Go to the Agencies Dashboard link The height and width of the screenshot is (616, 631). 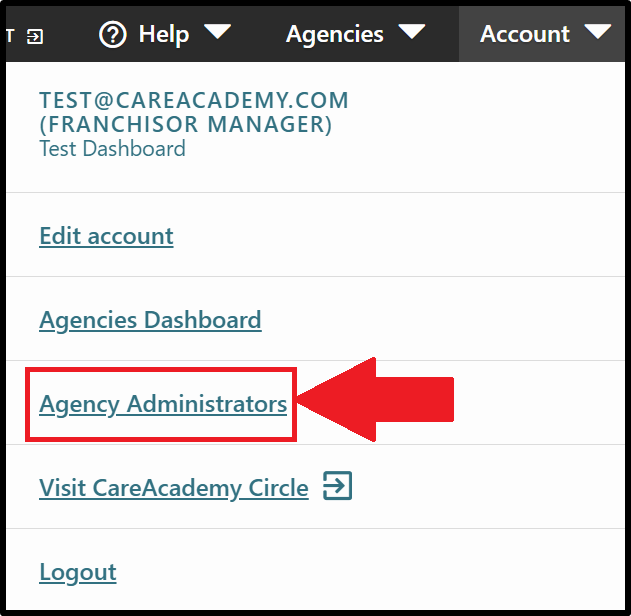150,321
